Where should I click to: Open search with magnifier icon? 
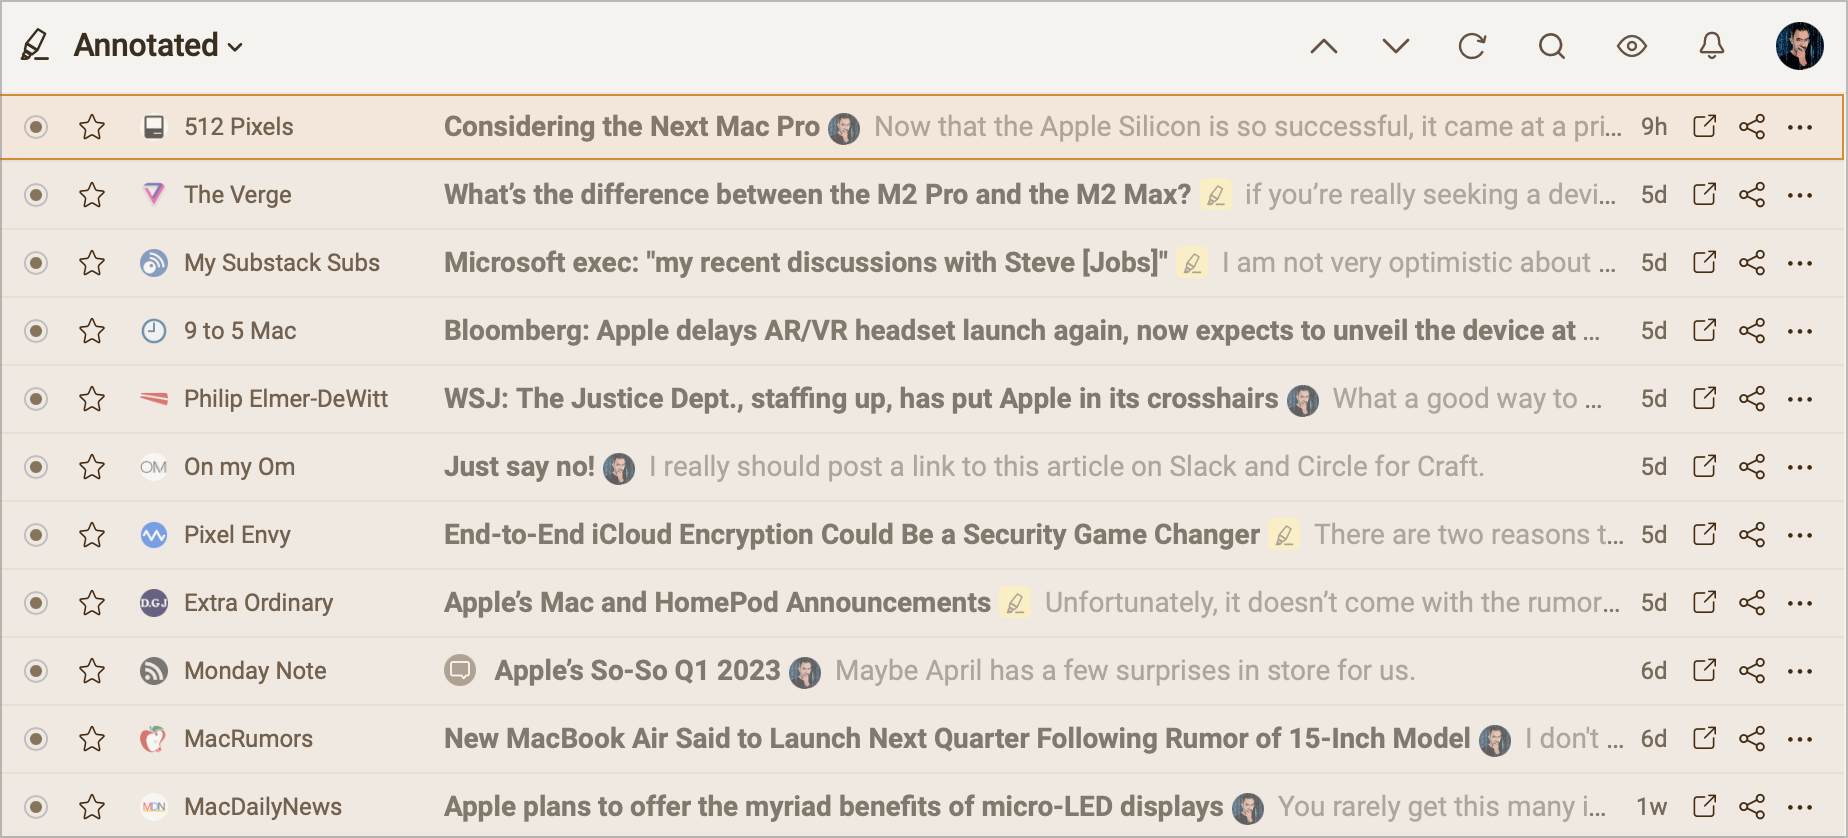click(1552, 46)
